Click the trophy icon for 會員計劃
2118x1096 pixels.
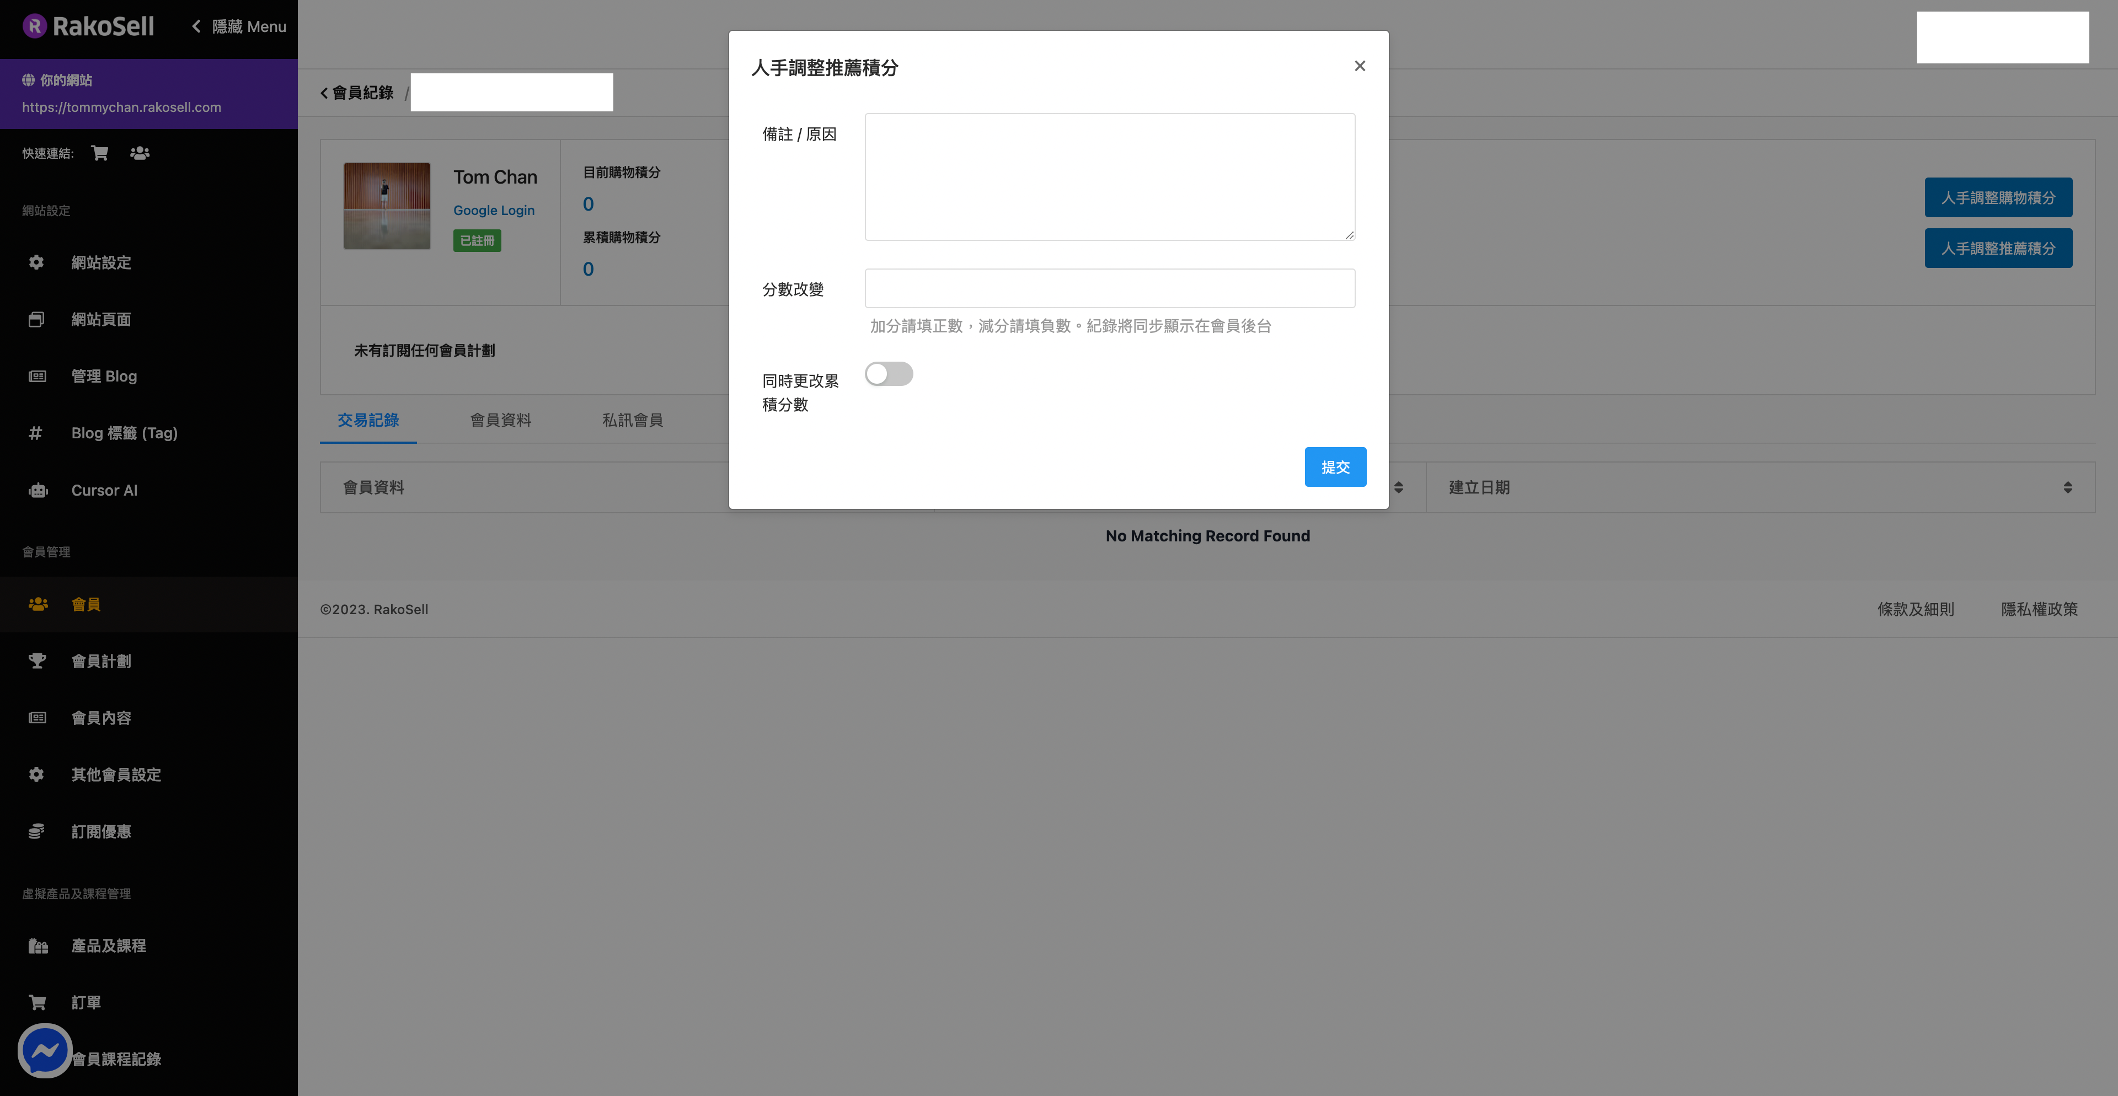tap(37, 661)
